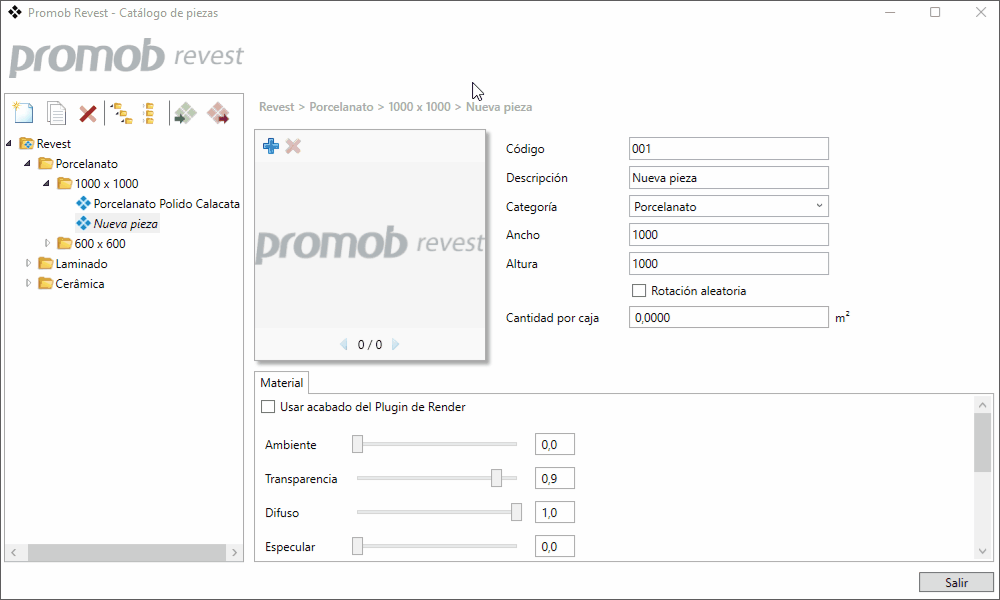Click the red X delete icon in the catalog toolbar
Image resolution: width=1000 pixels, height=600 pixels.
coord(87,114)
